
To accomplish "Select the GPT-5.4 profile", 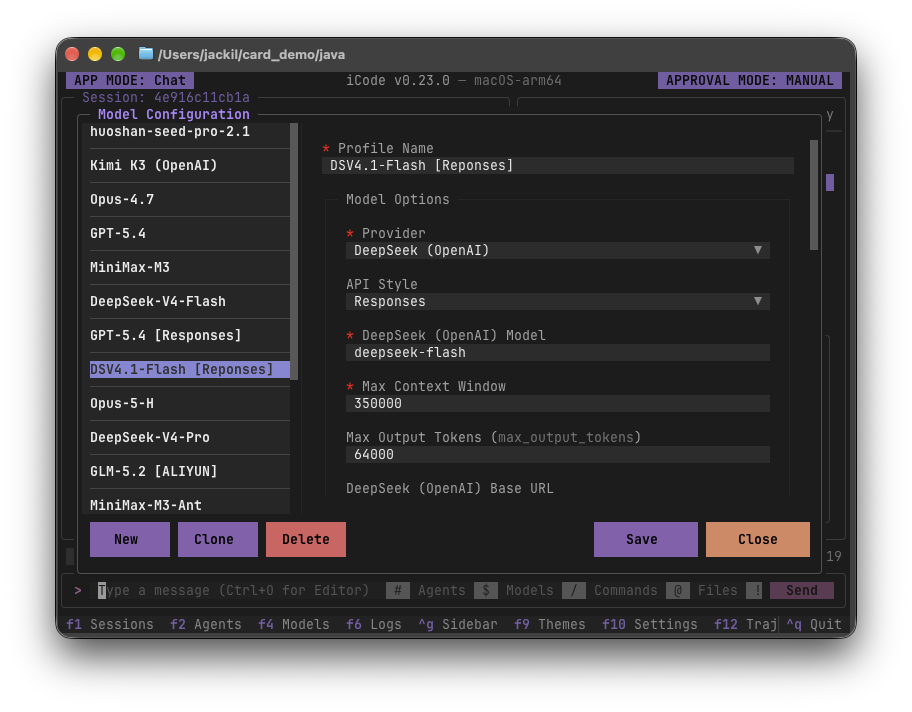I will [190, 234].
